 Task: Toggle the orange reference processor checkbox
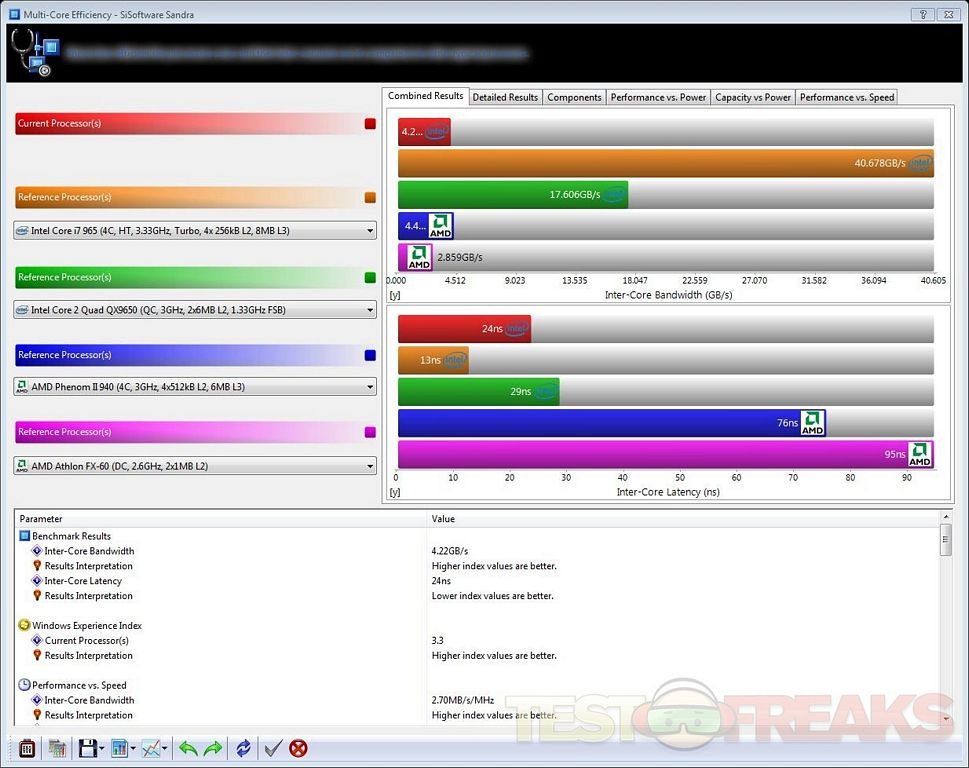tap(370, 198)
